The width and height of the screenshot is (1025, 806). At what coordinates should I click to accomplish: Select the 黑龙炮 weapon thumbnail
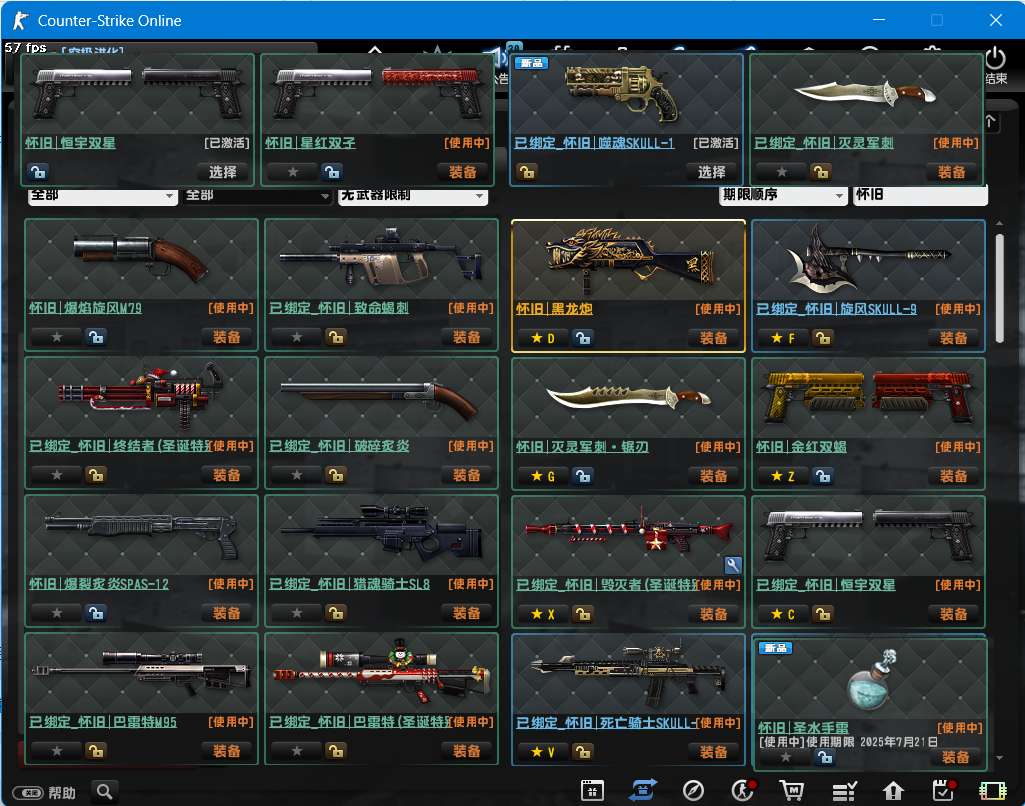pos(628,260)
